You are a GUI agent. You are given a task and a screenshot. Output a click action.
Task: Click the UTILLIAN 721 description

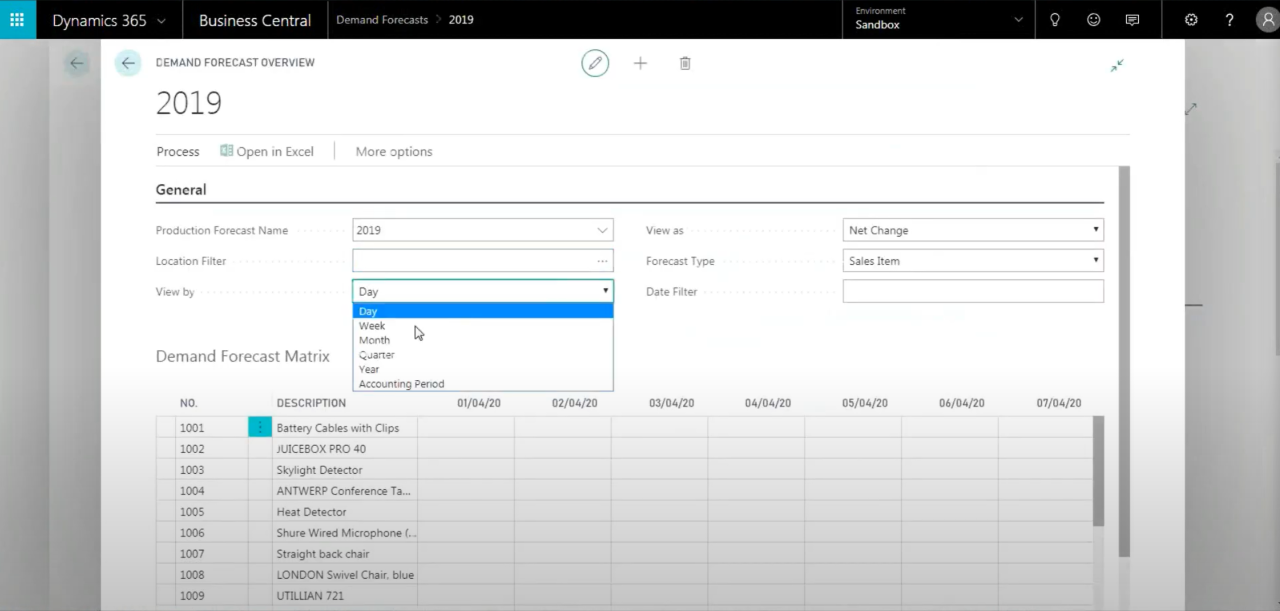tap(310, 596)
